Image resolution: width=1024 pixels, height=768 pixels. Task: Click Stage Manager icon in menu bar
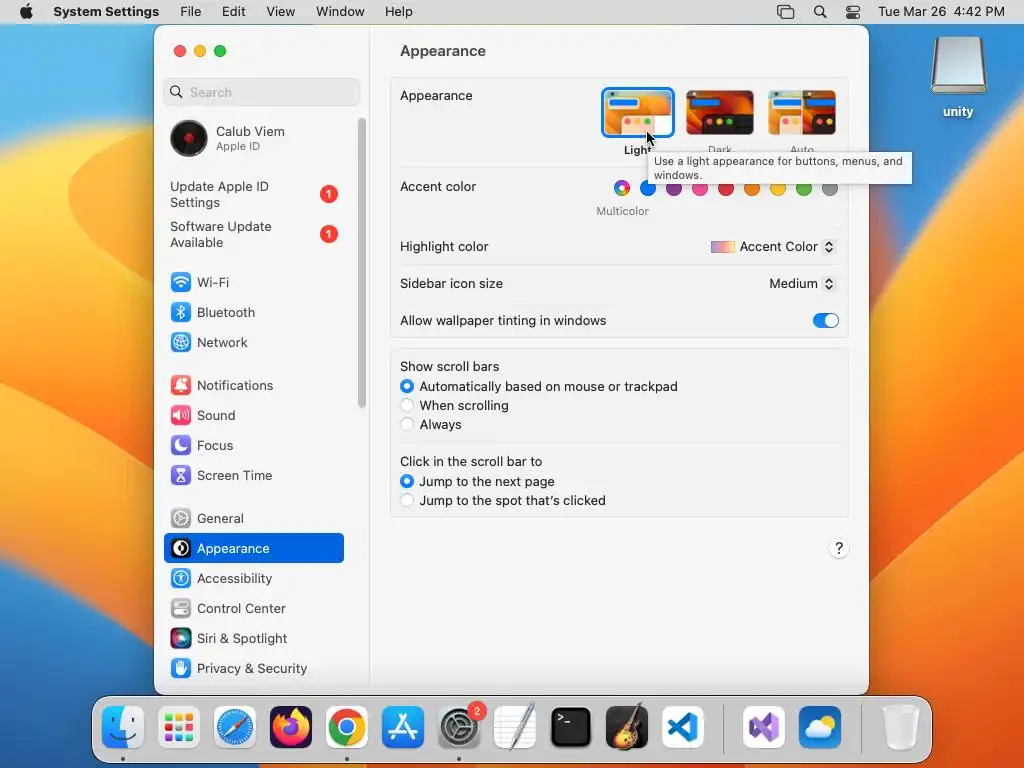(x=786, y=12)
